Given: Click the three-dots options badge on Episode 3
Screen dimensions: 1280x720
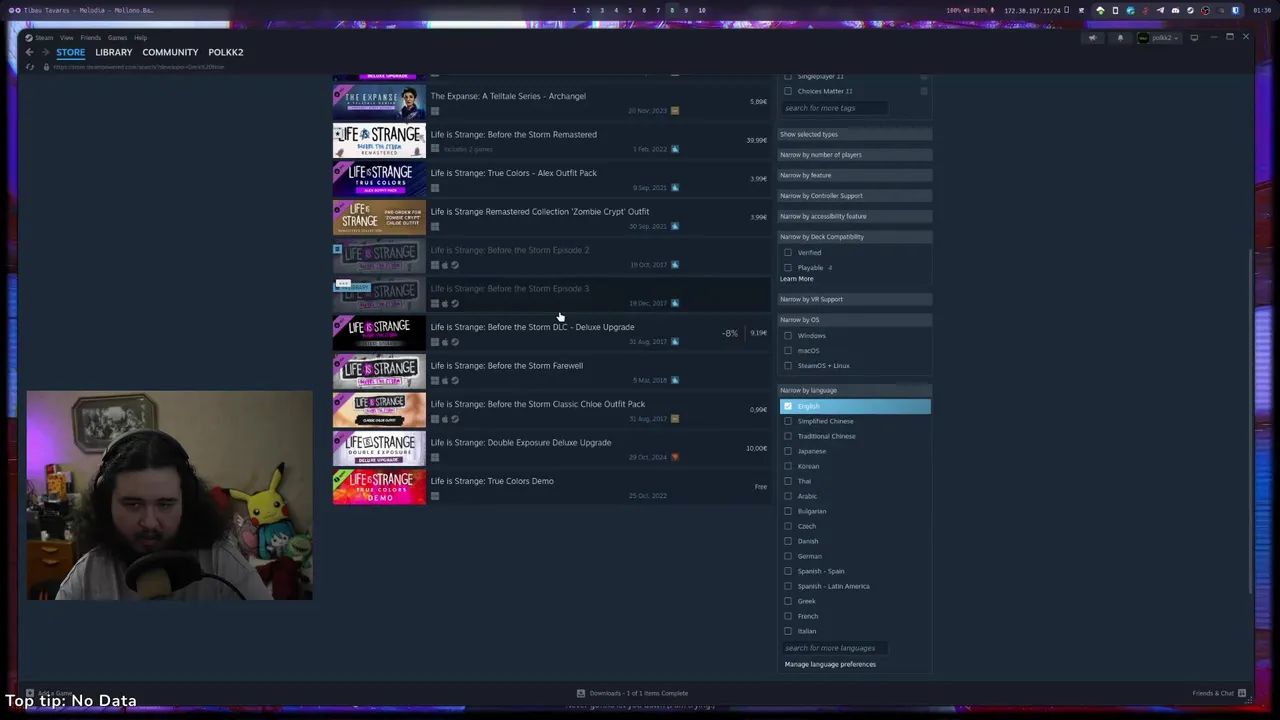Looking at the screenshot, I should 343,284.
